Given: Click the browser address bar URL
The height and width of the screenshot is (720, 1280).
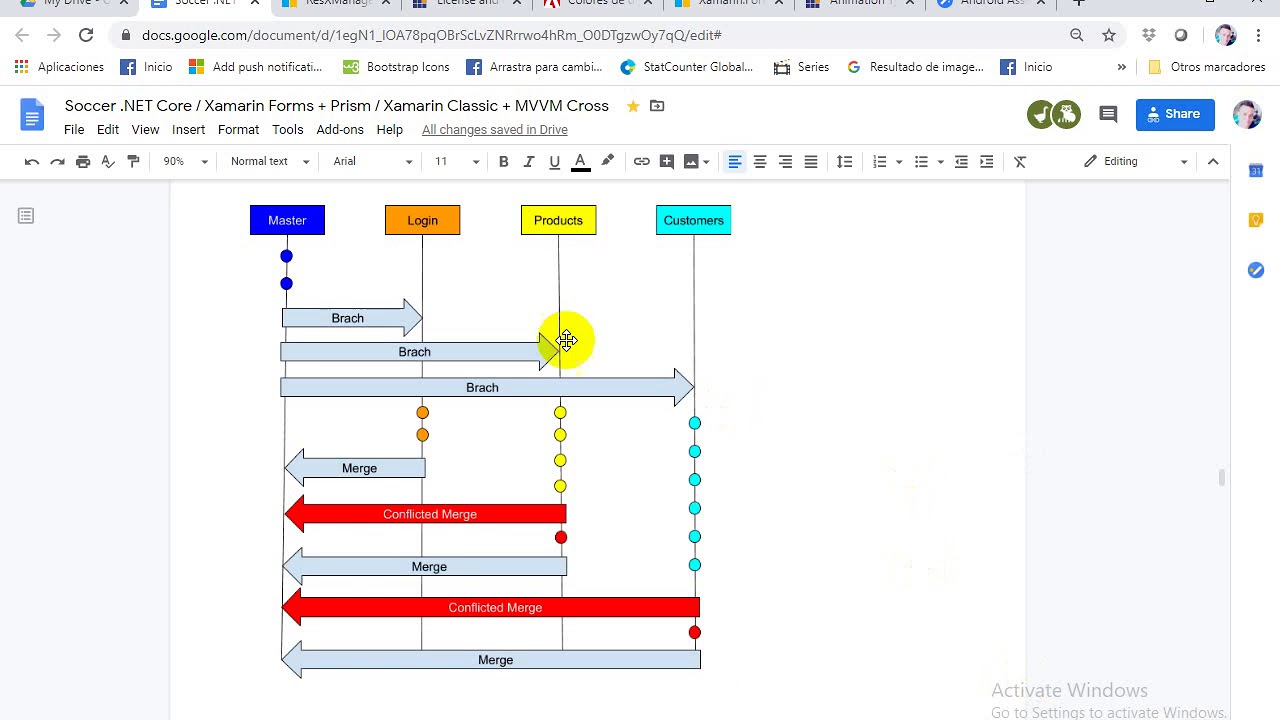Looking at the screenshot, I should point(432,35).
